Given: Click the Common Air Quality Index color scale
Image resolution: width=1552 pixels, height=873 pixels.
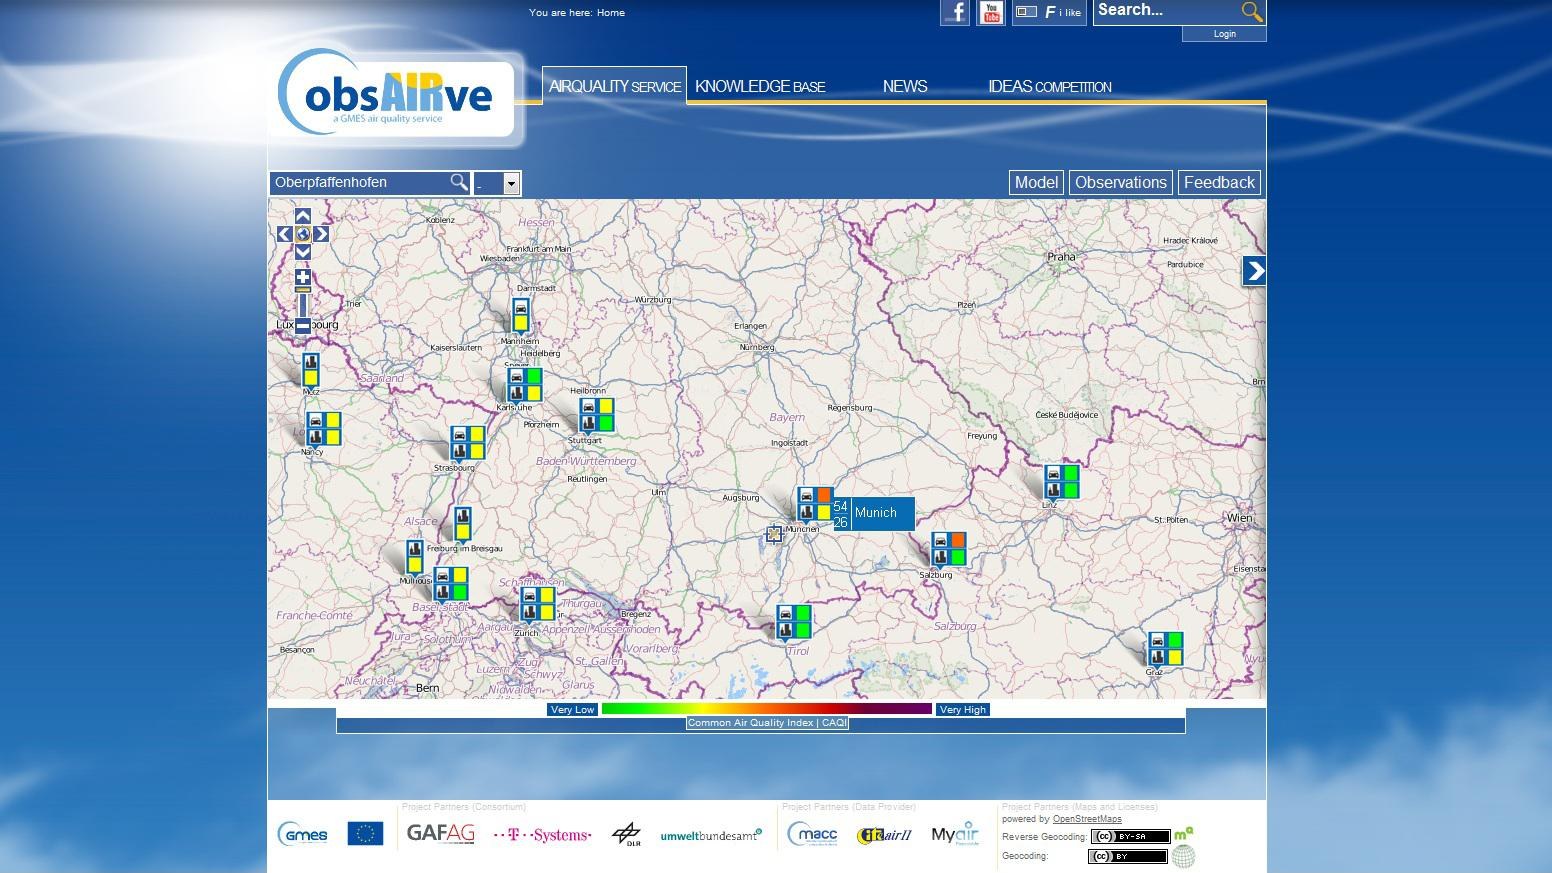Looking at the screenshot, I should [x=766, y=709].
